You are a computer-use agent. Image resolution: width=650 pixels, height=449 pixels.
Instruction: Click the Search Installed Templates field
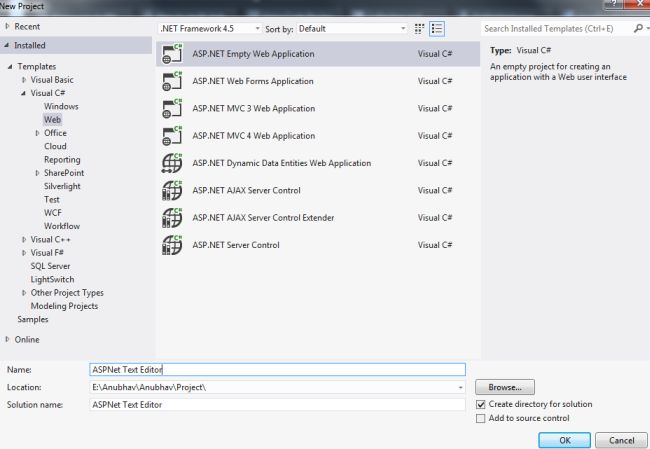pos(556,29)
